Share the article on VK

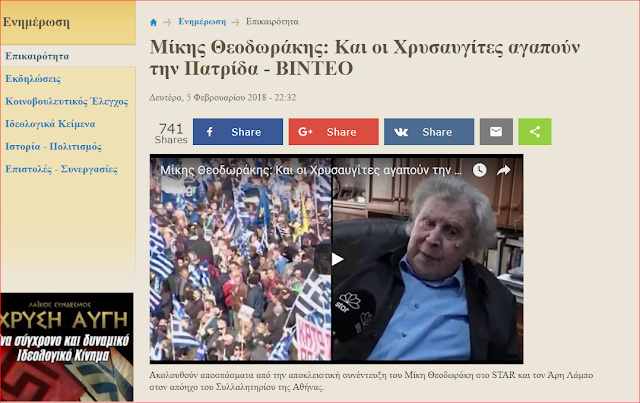pos(429,131)
